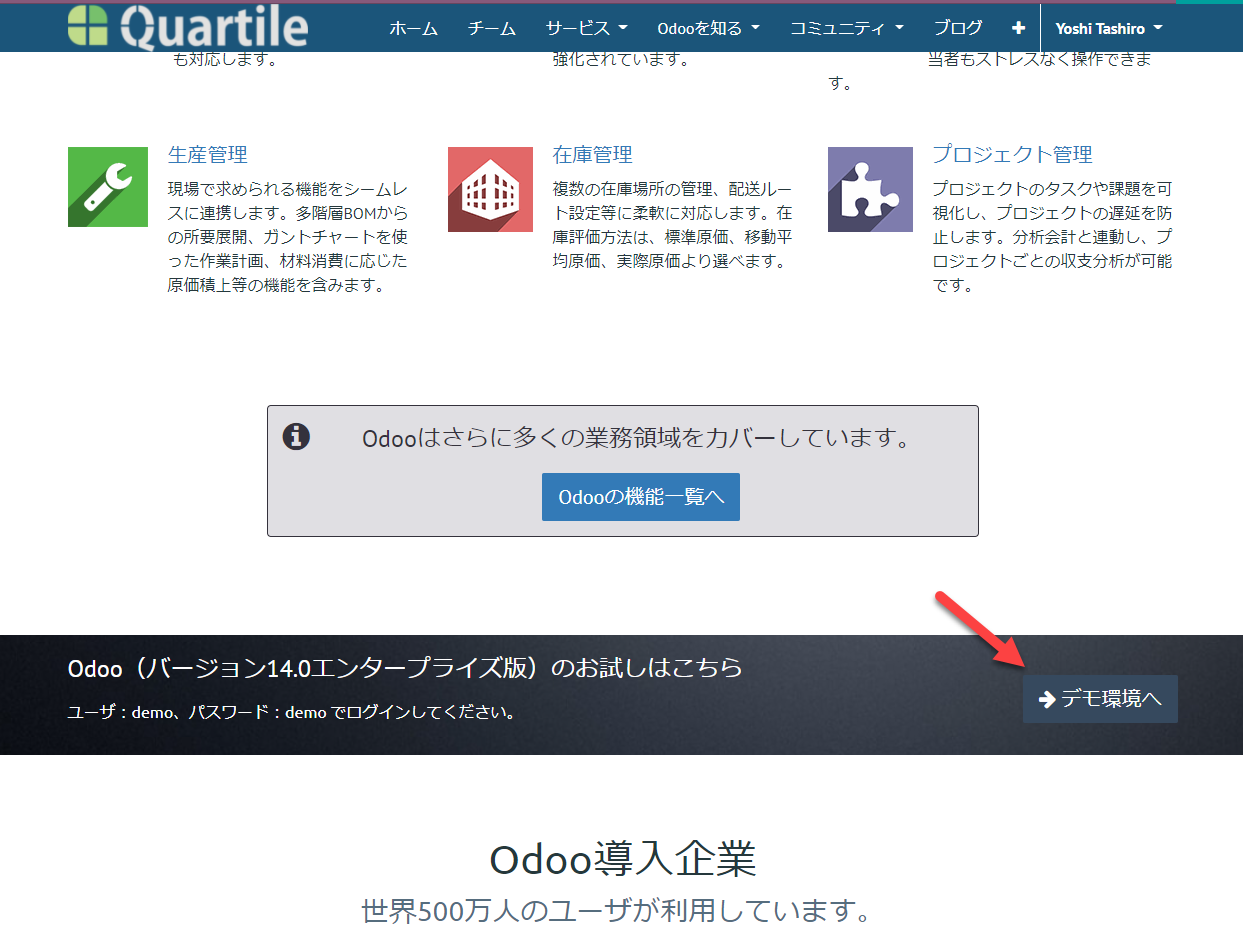The height and width of the screenshot is (927, 1243).
Task: Open the ホーム menu item
Action: click(414, 28)
